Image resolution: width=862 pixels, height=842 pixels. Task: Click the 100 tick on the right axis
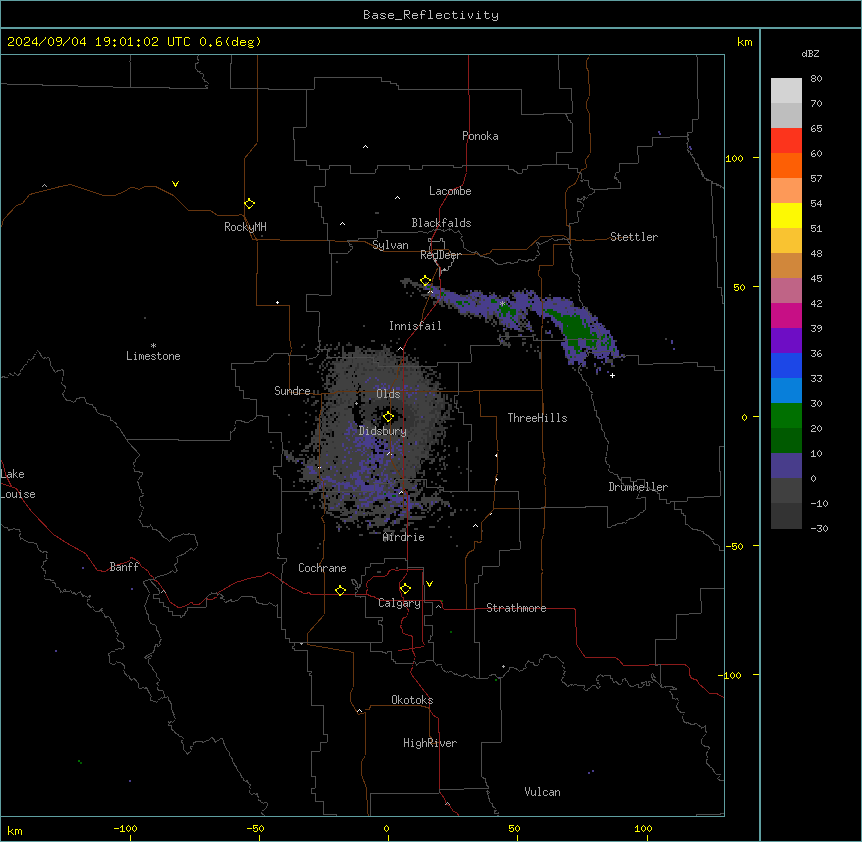coord(734,158)
